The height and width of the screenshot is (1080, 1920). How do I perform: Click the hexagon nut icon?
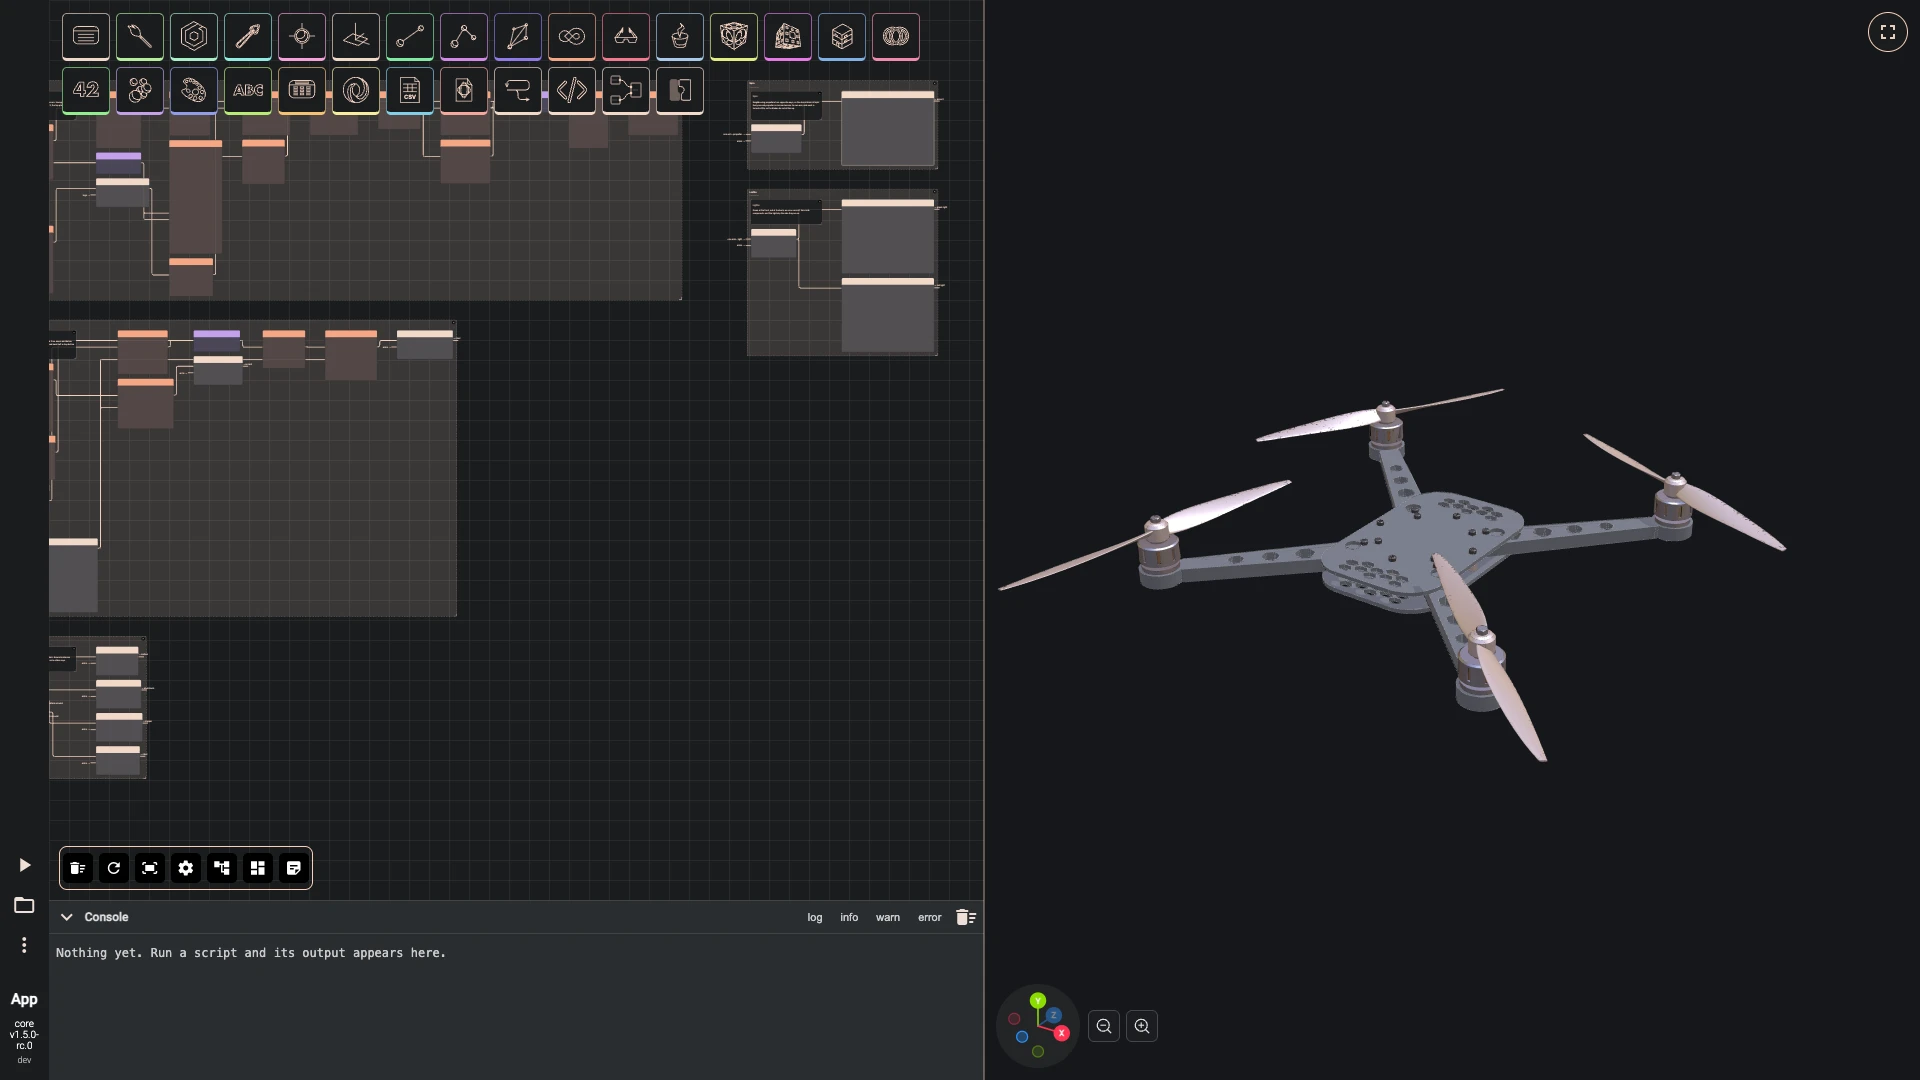tap(194, 36)
